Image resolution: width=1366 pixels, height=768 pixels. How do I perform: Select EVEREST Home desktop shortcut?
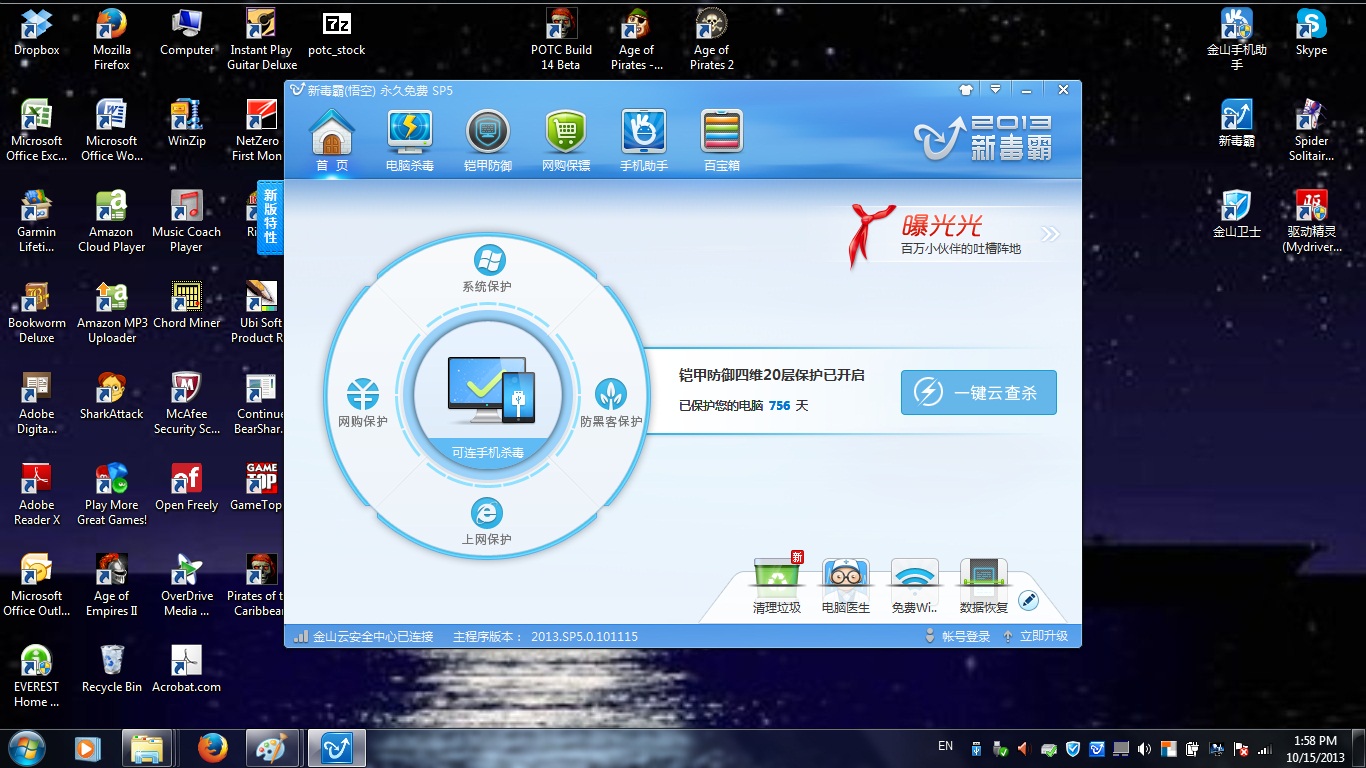[x=36, y=676]
